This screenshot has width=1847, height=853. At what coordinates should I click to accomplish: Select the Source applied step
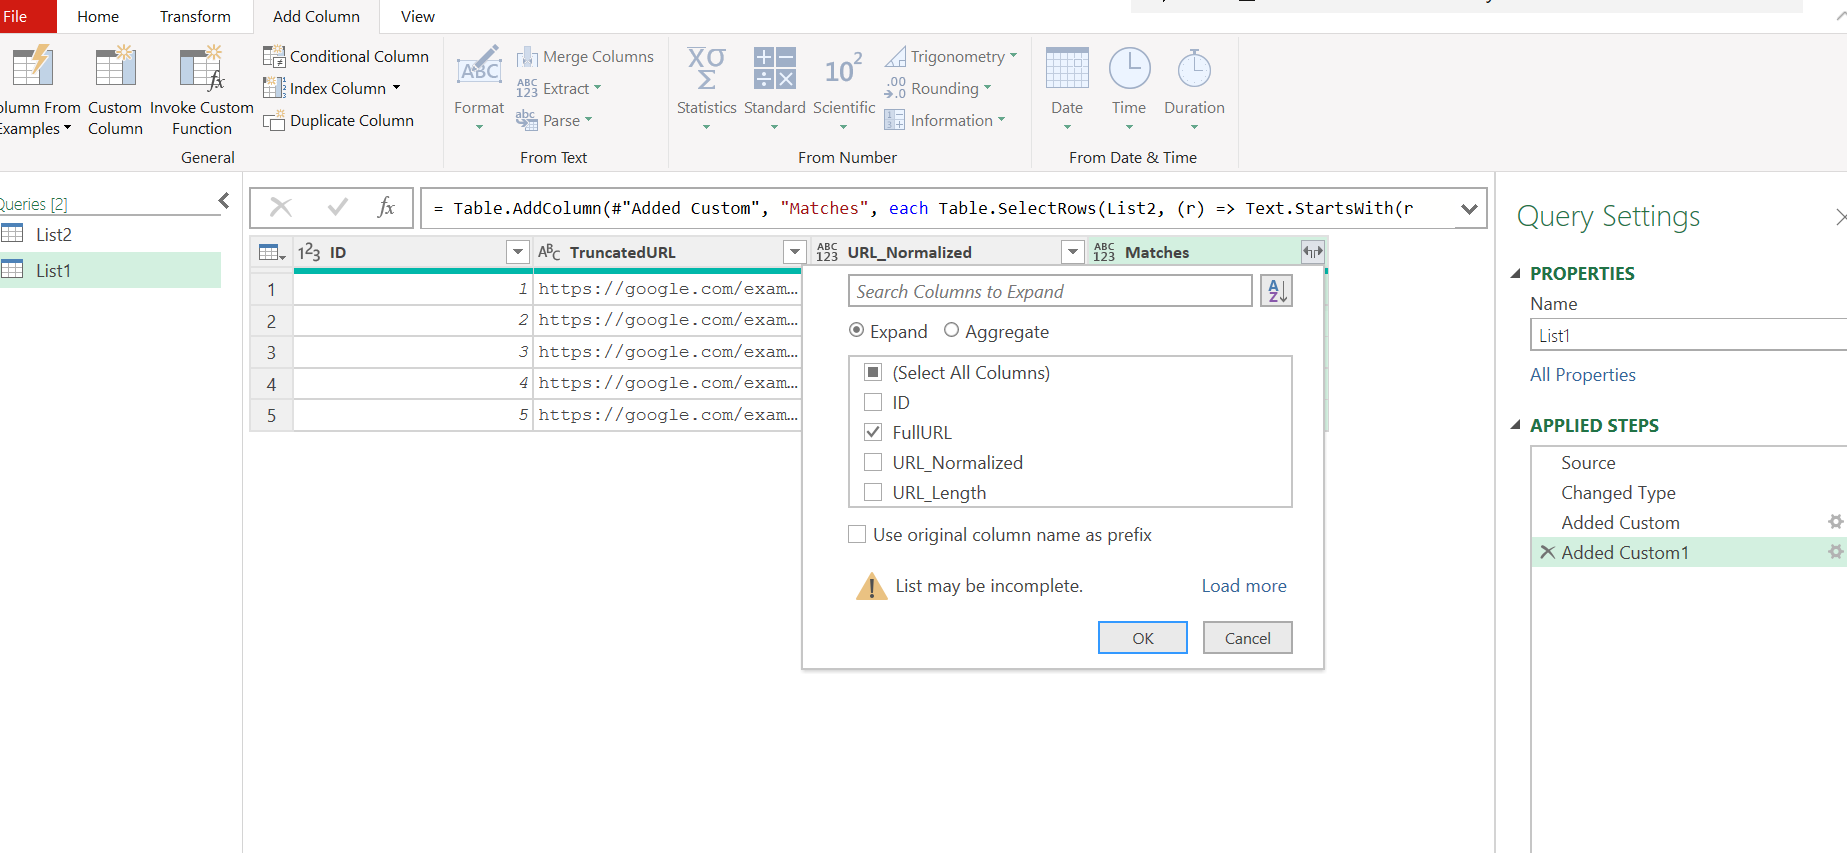point(1689,462)
